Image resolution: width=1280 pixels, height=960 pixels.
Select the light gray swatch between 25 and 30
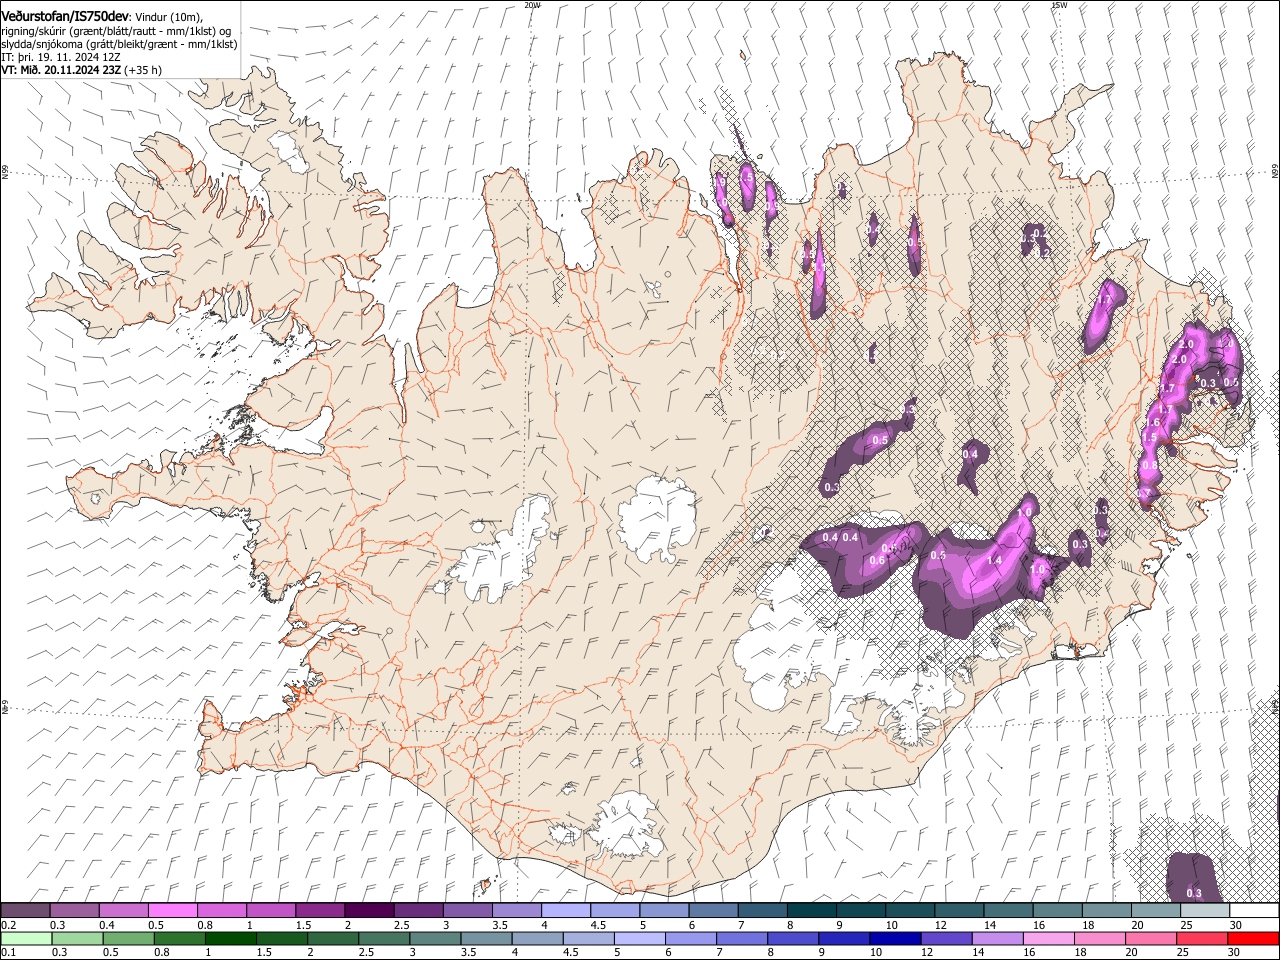(1205, 911)
